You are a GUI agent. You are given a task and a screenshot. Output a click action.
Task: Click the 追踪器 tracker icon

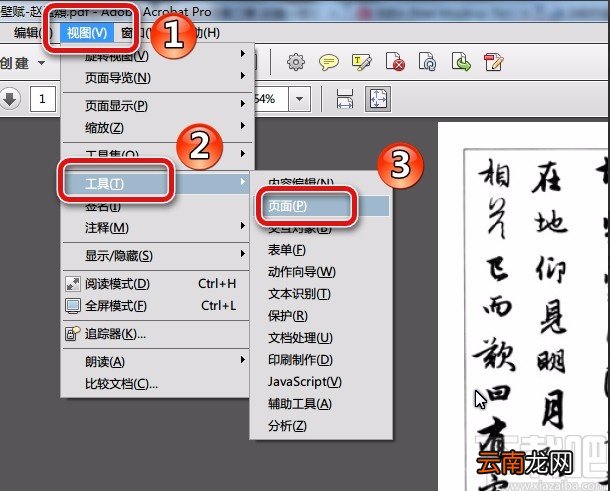pyautogui.click(x=73, y=334)
